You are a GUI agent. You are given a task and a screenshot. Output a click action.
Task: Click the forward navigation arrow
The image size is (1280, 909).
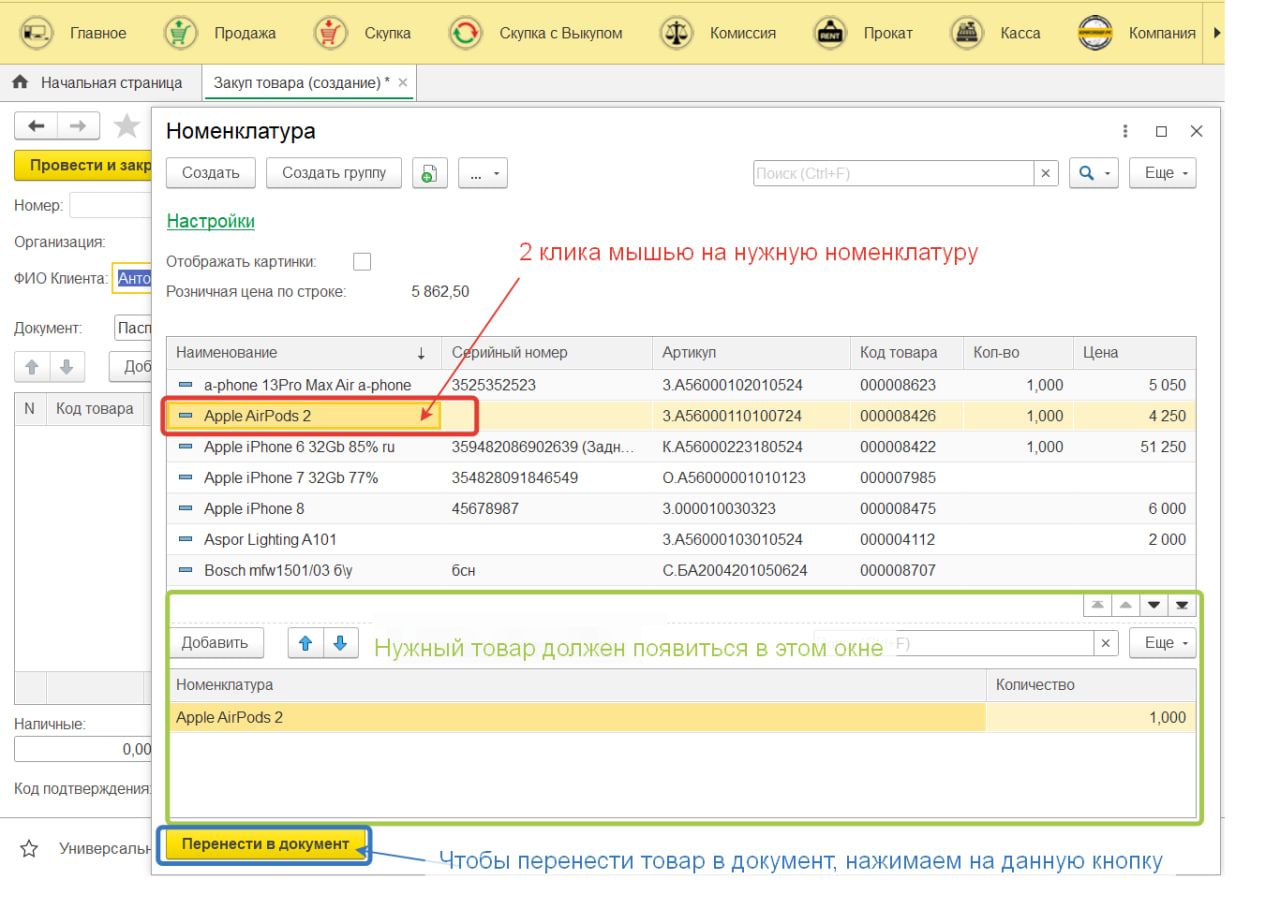(78, 126)
